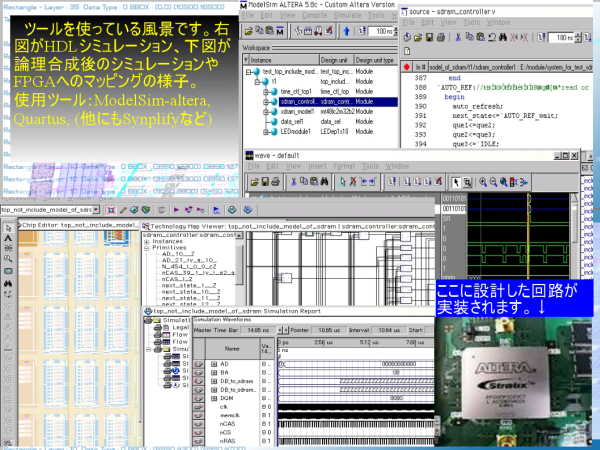Click Name column header in Simulation Report
600x450 pixels.
232,349
